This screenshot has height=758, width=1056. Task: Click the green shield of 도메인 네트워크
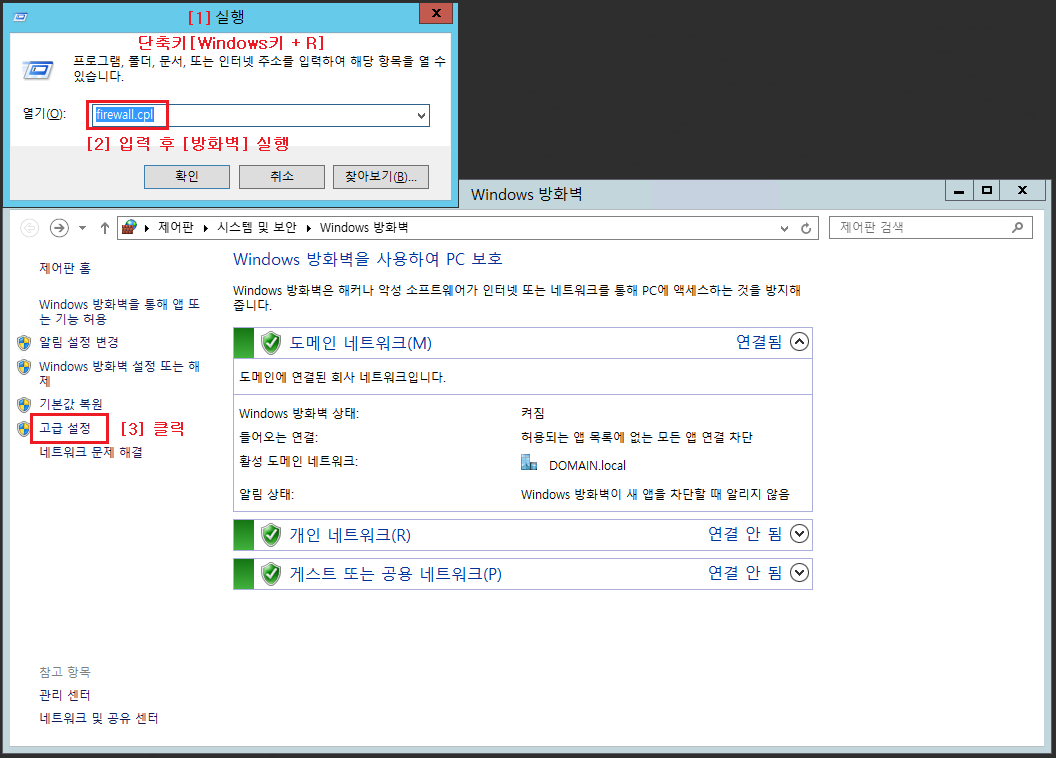point(271,343)
